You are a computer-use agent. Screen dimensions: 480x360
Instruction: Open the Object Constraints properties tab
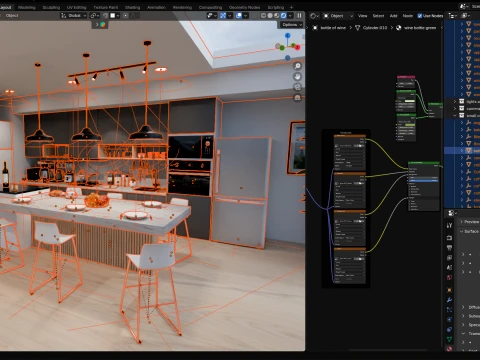(449, 329)
